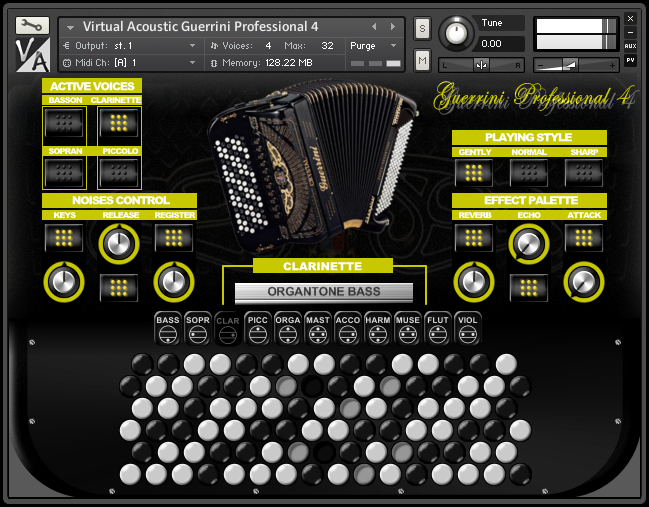Adjust the output volume slider
The height and width of the screenshot is (507, 649).
click(577, 65)
